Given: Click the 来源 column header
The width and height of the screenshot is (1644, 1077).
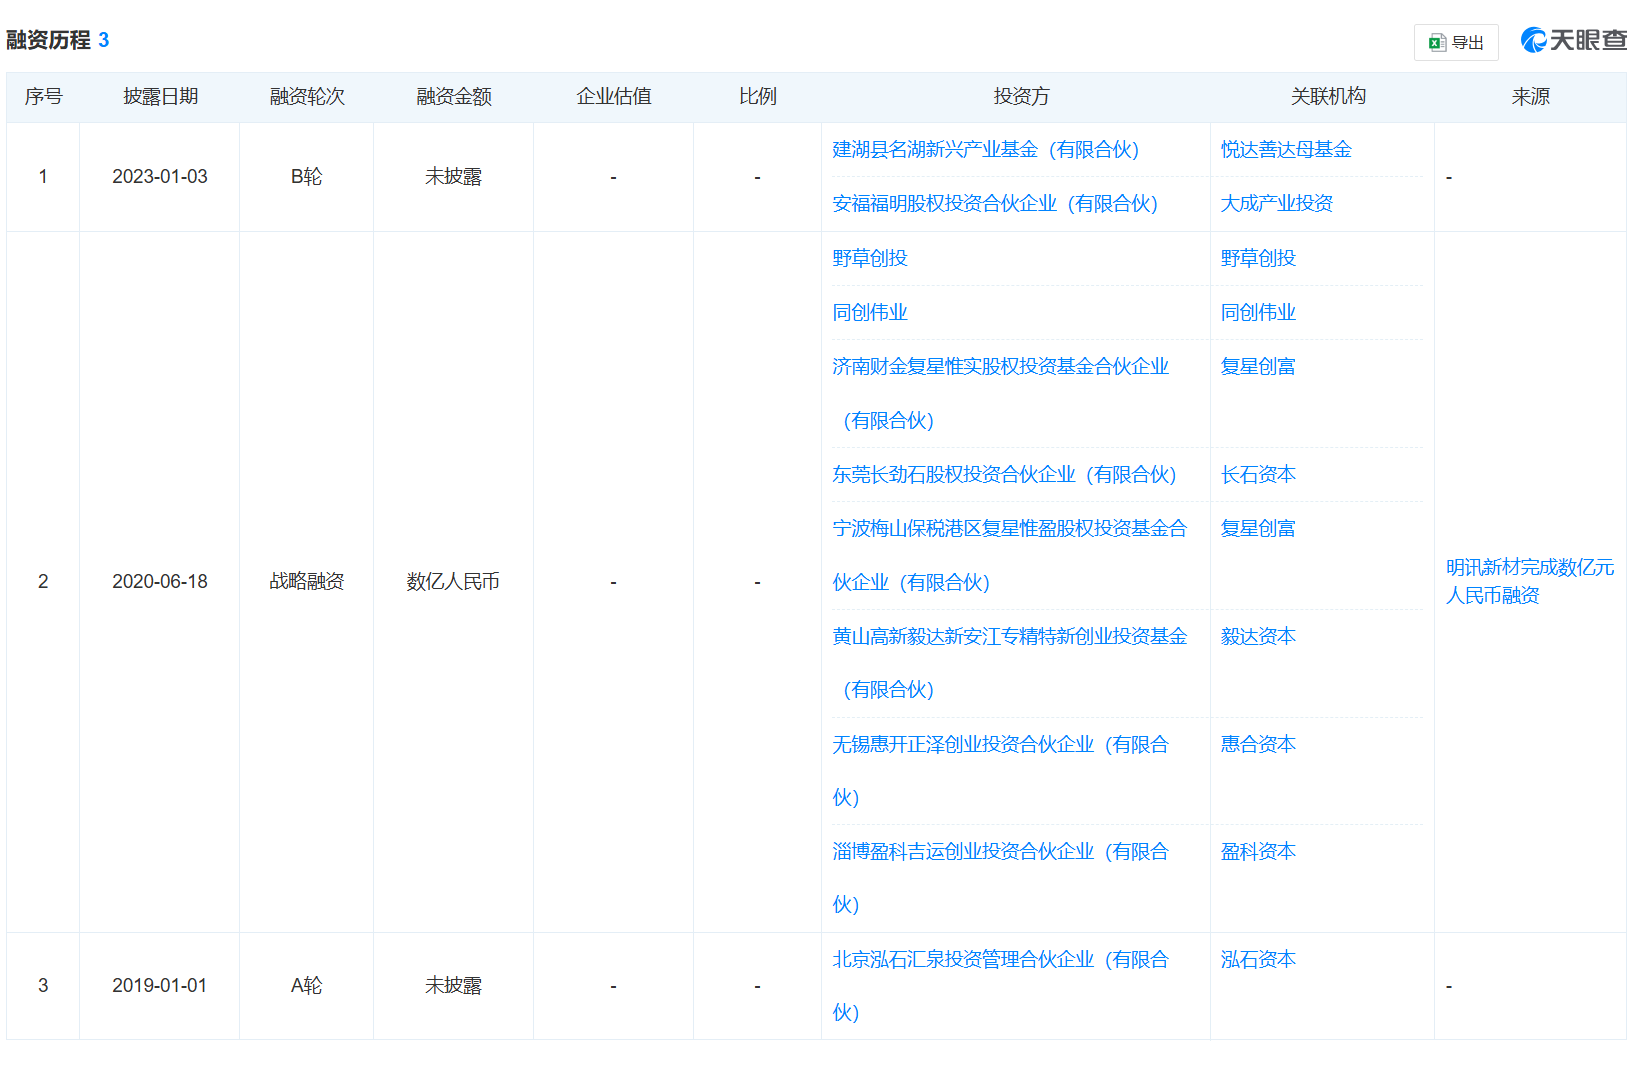Looking at the screenshot, I should click(x=1530, y=96).
